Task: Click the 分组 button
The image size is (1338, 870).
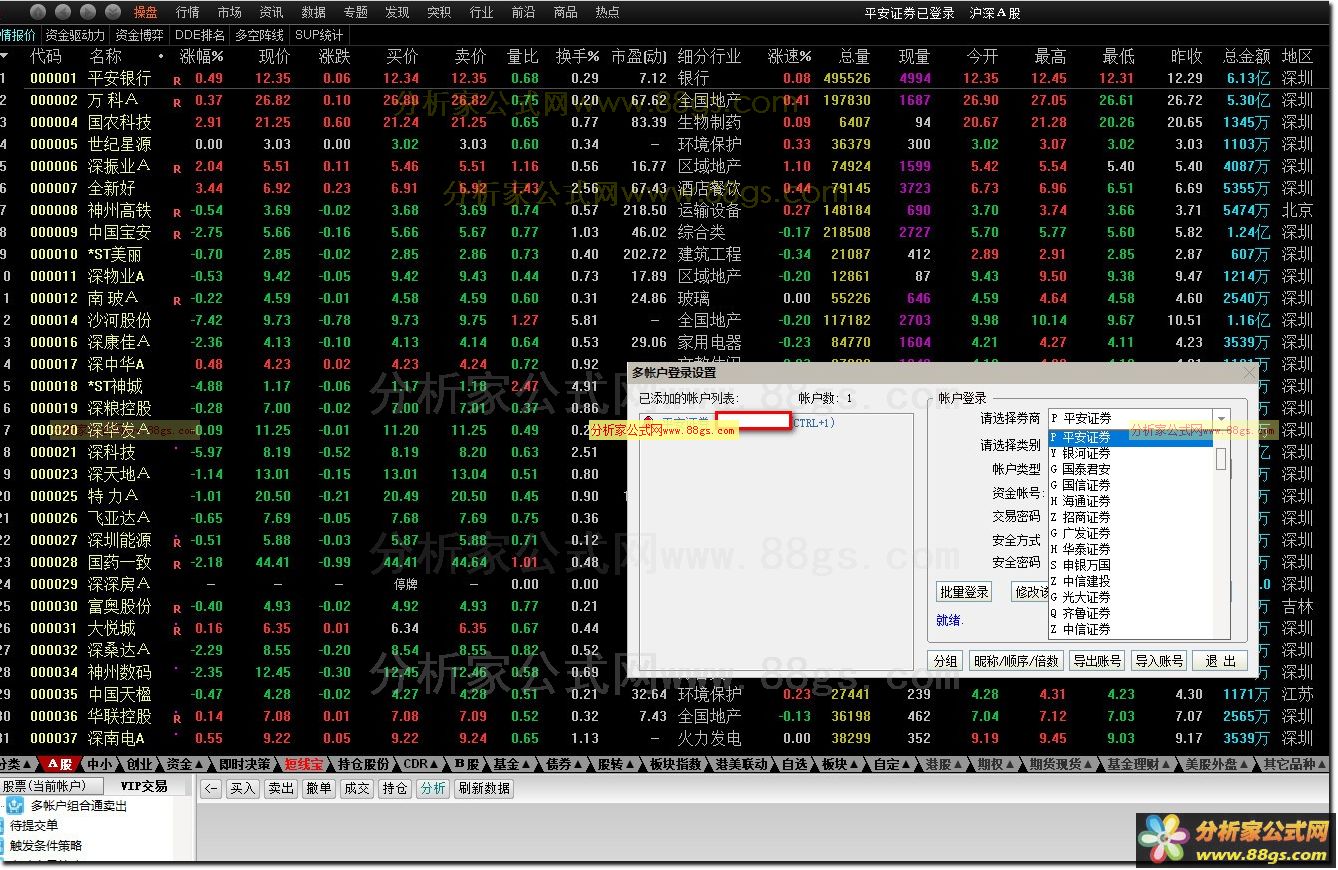Action: 945,661
